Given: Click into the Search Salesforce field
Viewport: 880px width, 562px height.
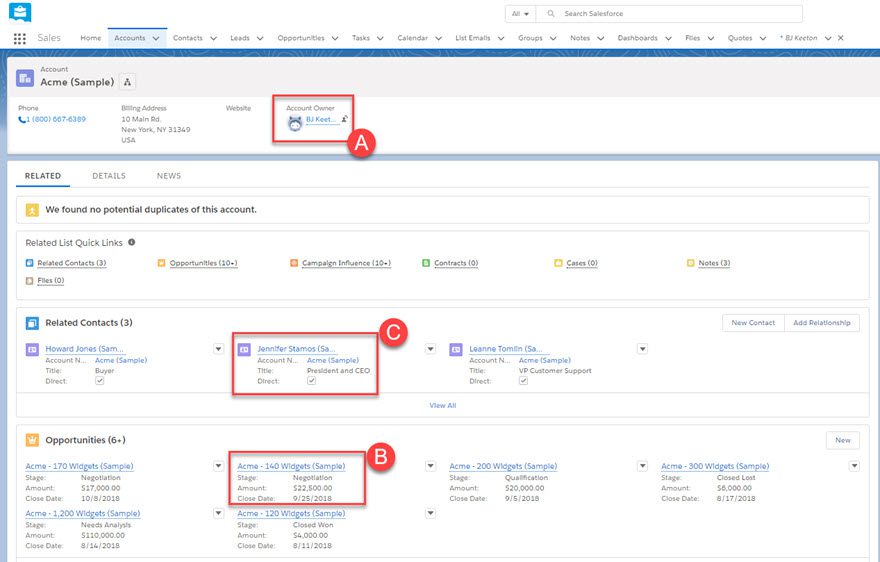Looking at the screenshot, I should click(680, 14).
